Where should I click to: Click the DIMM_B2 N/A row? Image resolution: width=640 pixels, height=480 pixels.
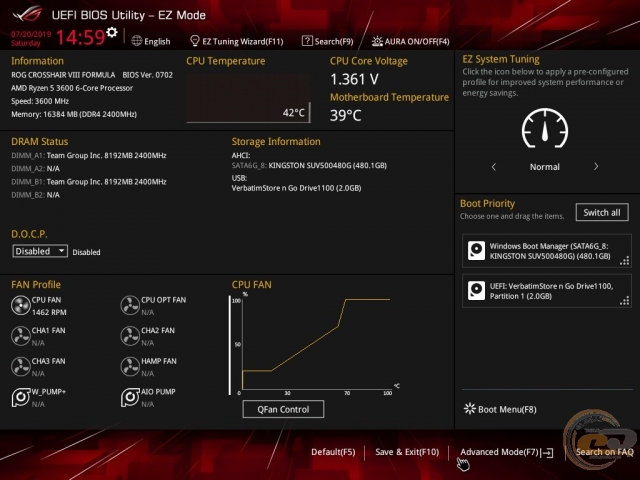[x=36, y=195]
